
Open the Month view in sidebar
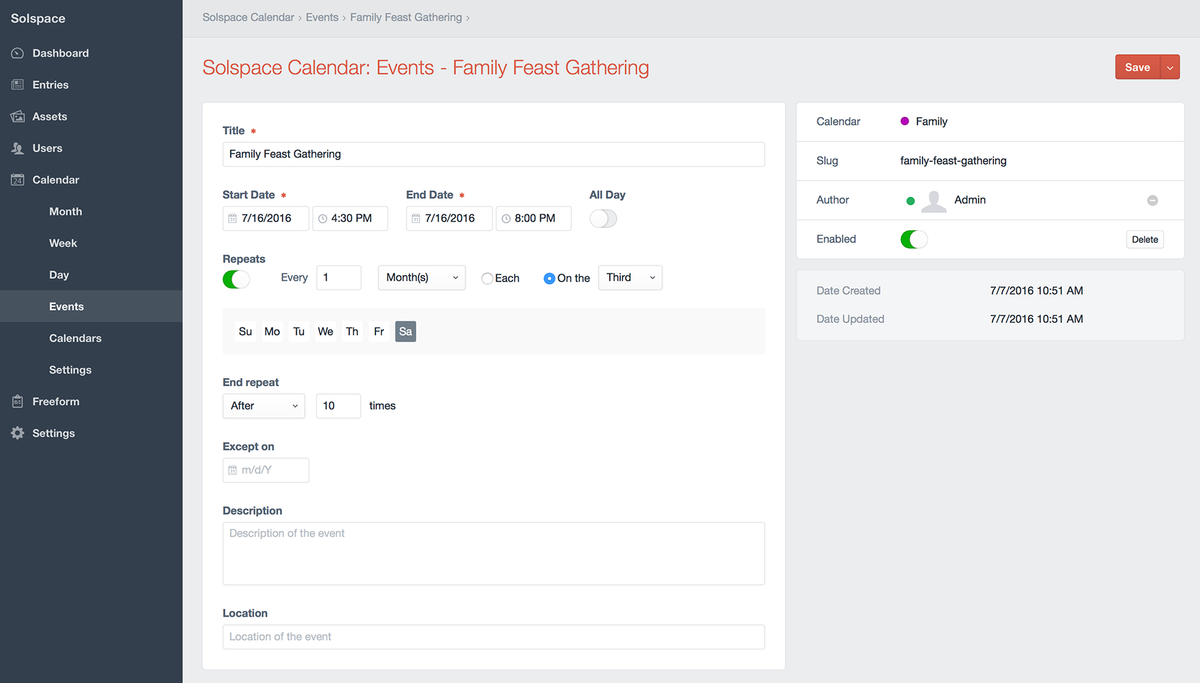pos(66,212)
